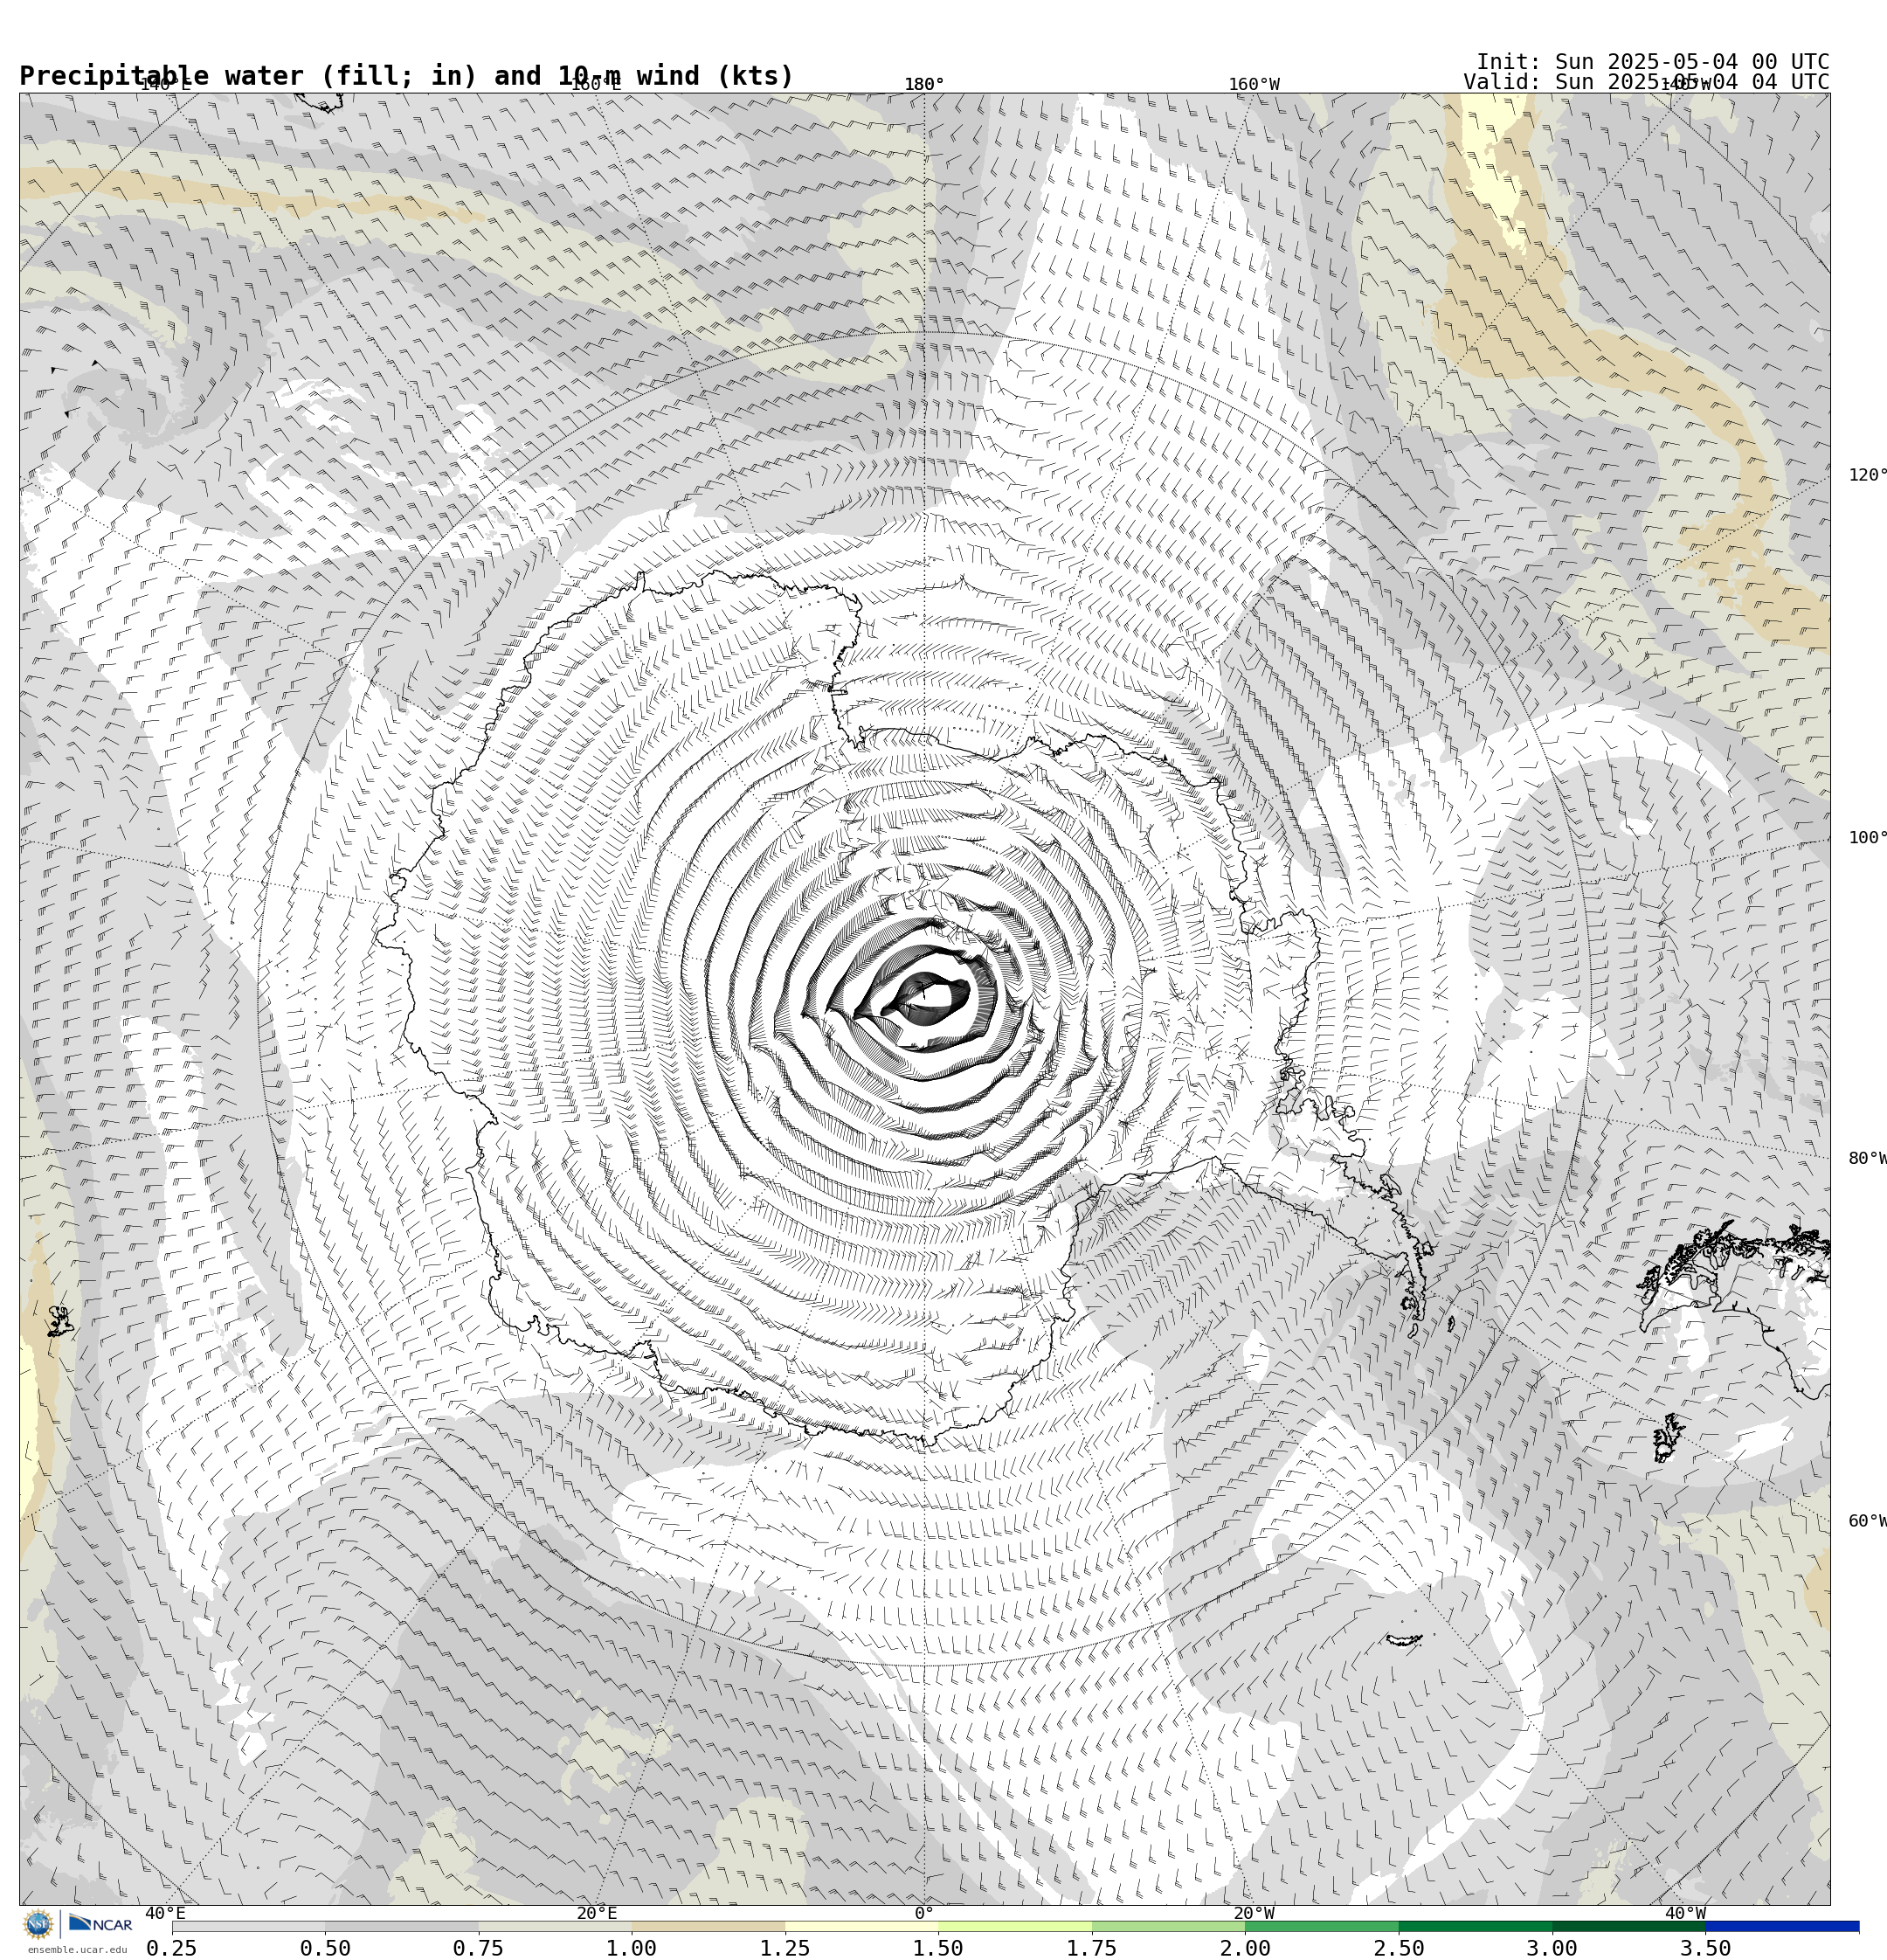Pick the pale beige 0.75–1.00 colorbar segment
This screenshot has height=1960, width=1887.
555,1926
